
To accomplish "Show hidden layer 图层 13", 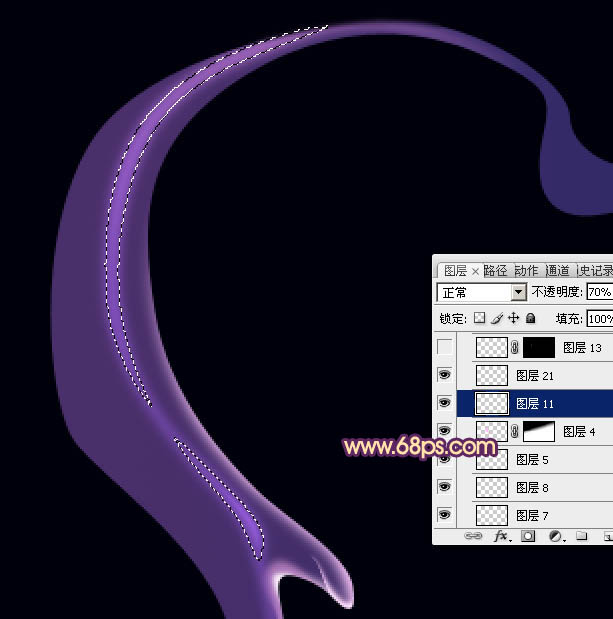I will (445, 348).
